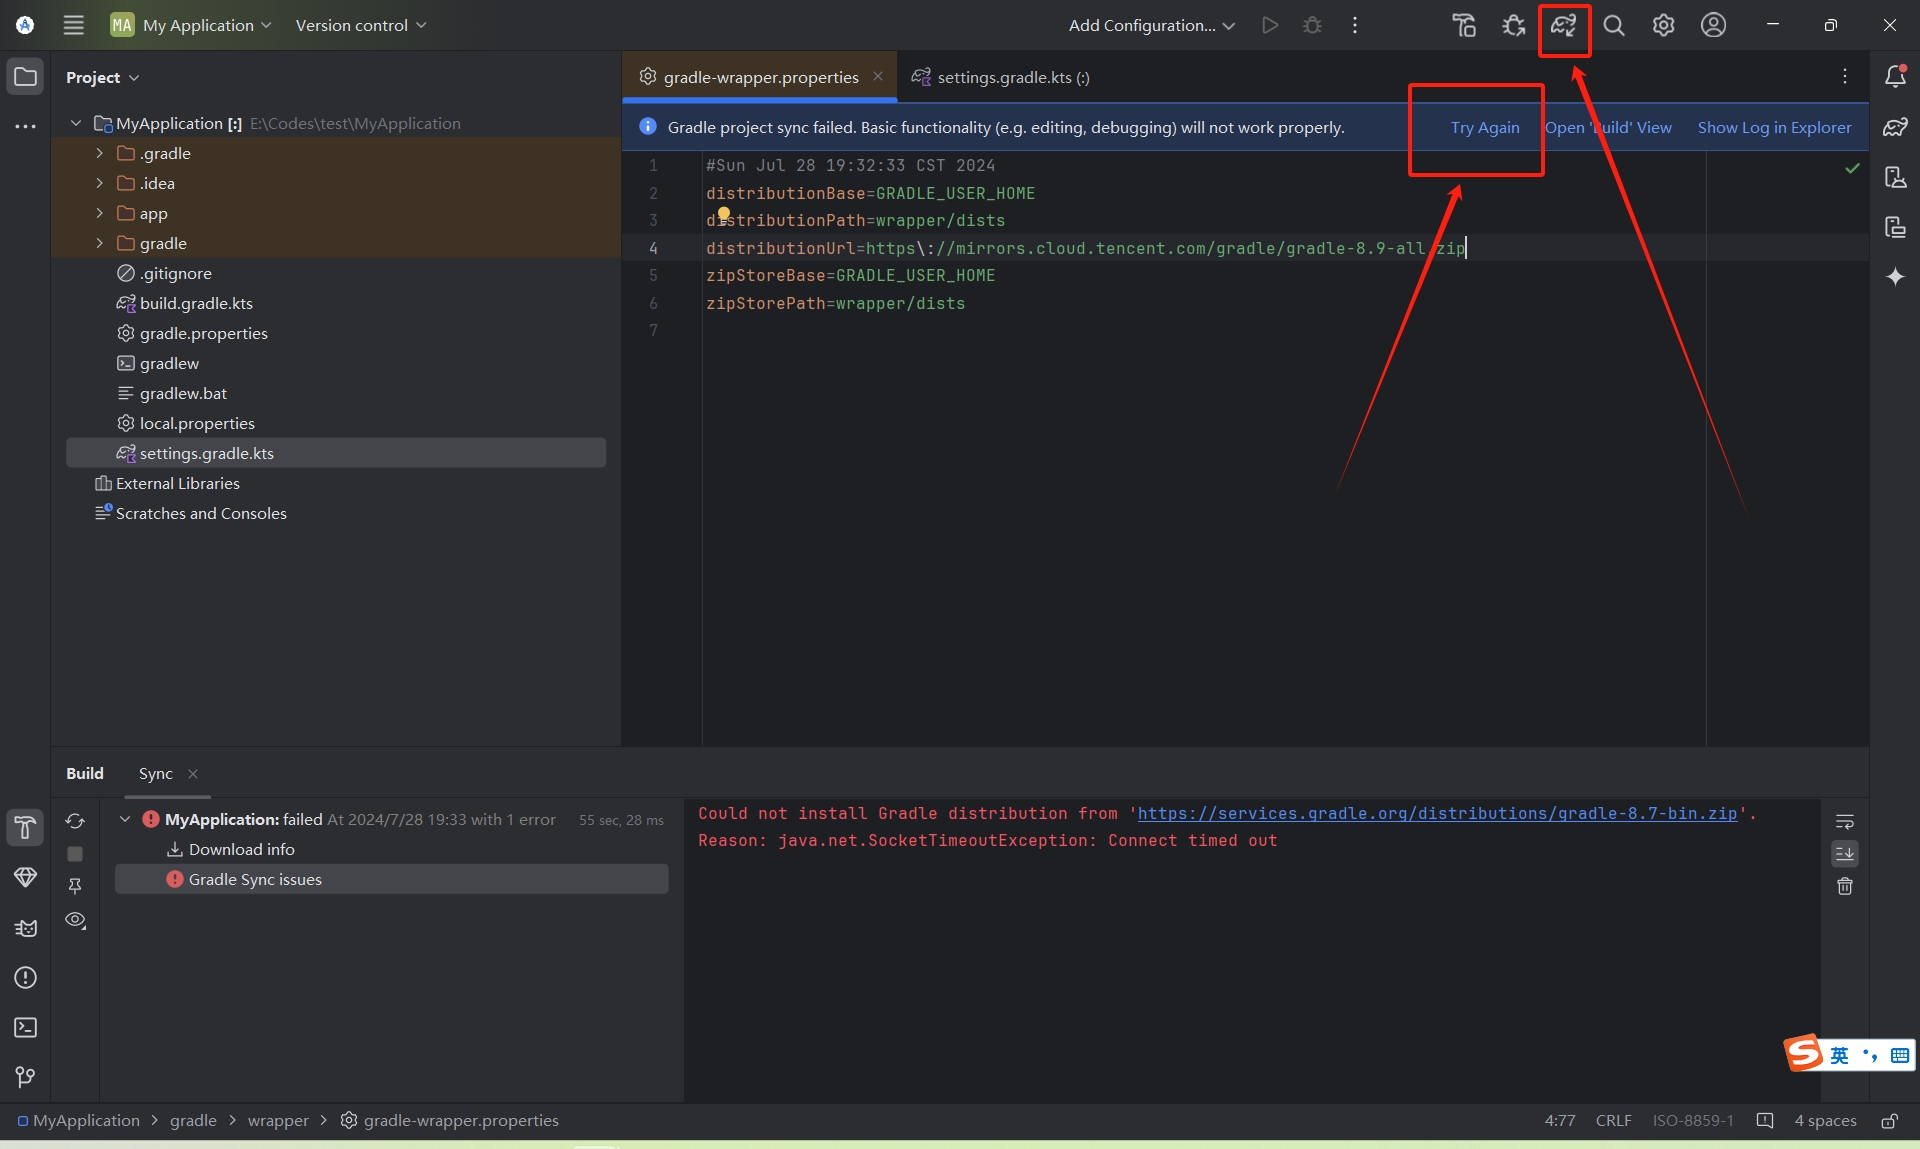Click the Run play icon

click(x=1270, y=25)
